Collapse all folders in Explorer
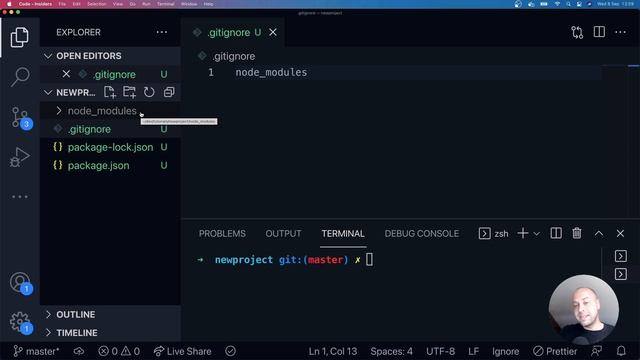This screenshot has height=360, width=640. 169,92
